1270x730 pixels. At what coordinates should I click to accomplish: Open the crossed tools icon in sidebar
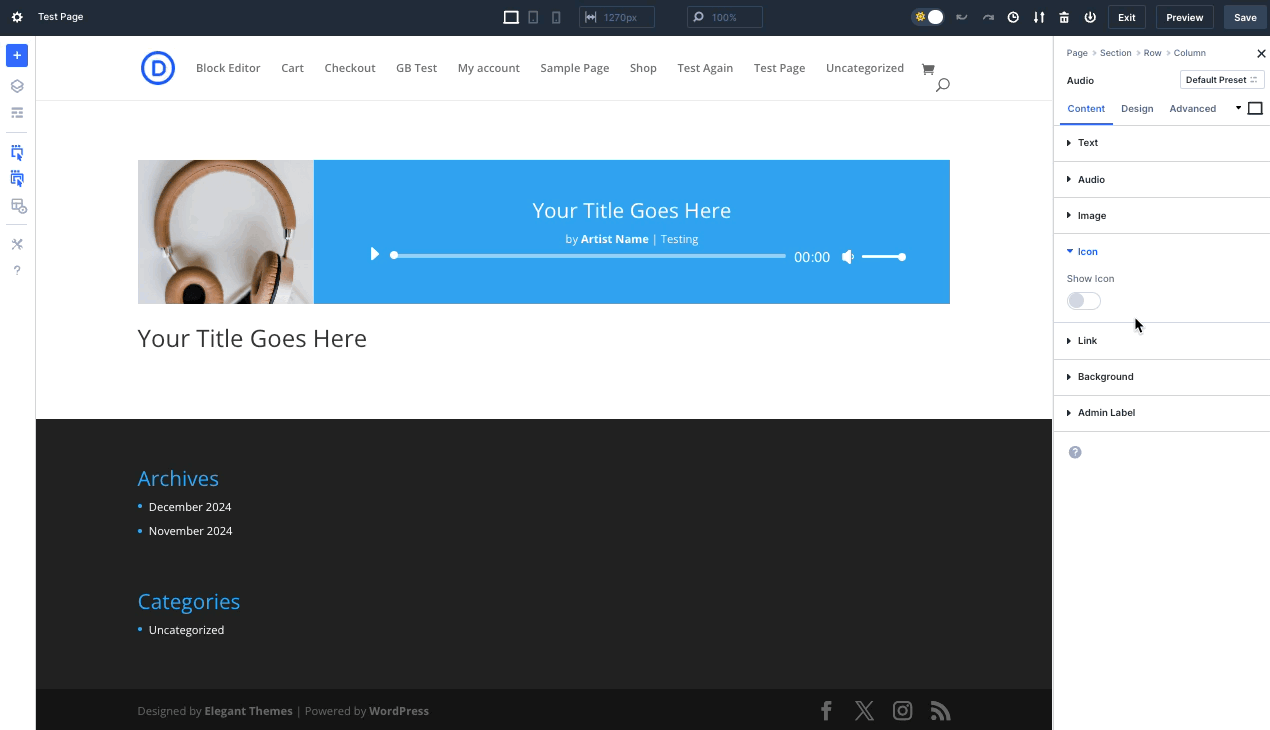[x=17, y=244]
